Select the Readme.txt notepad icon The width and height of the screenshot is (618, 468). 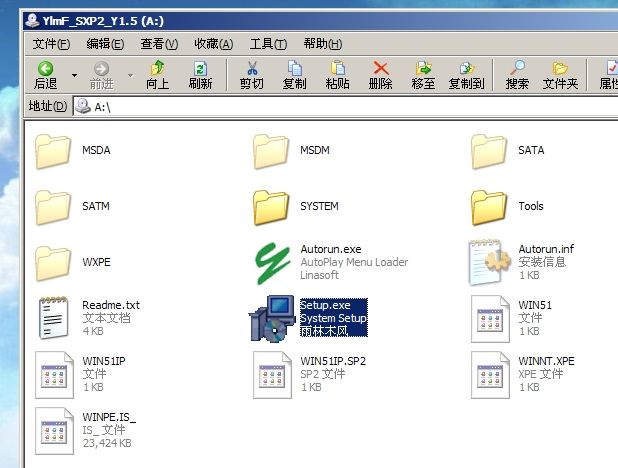(x=54, y=318)
